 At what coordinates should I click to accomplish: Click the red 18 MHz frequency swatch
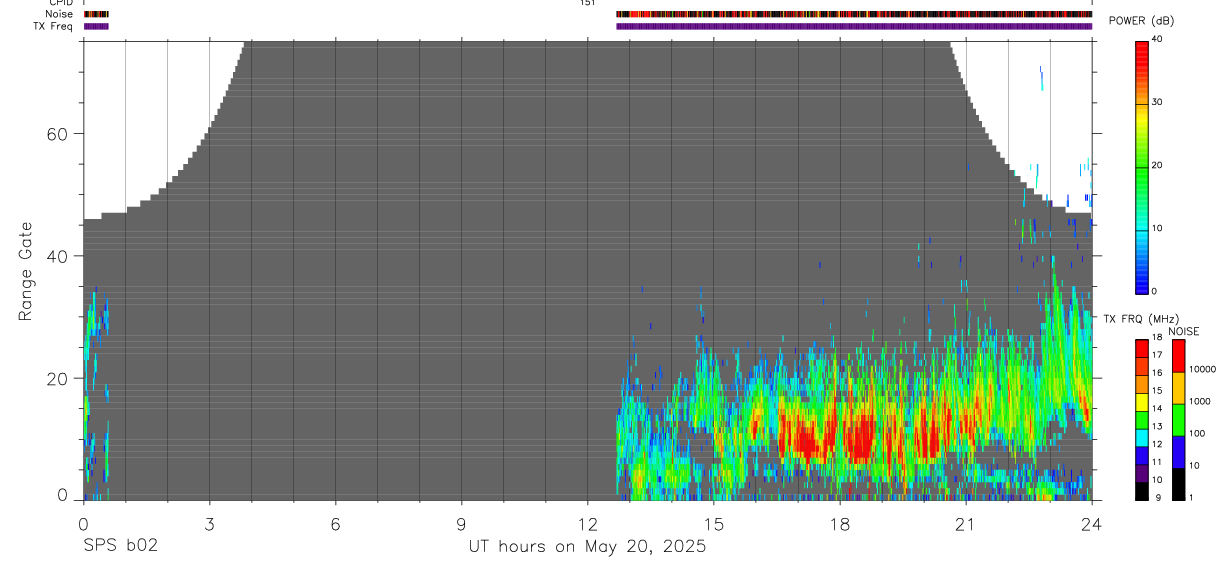(1142, 347)
